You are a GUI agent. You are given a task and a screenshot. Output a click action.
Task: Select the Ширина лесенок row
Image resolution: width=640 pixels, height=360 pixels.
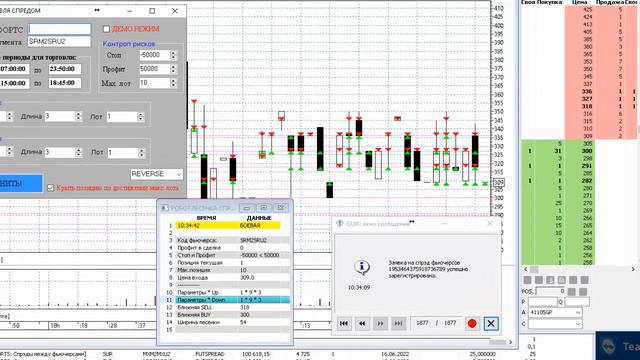point(233,322)
